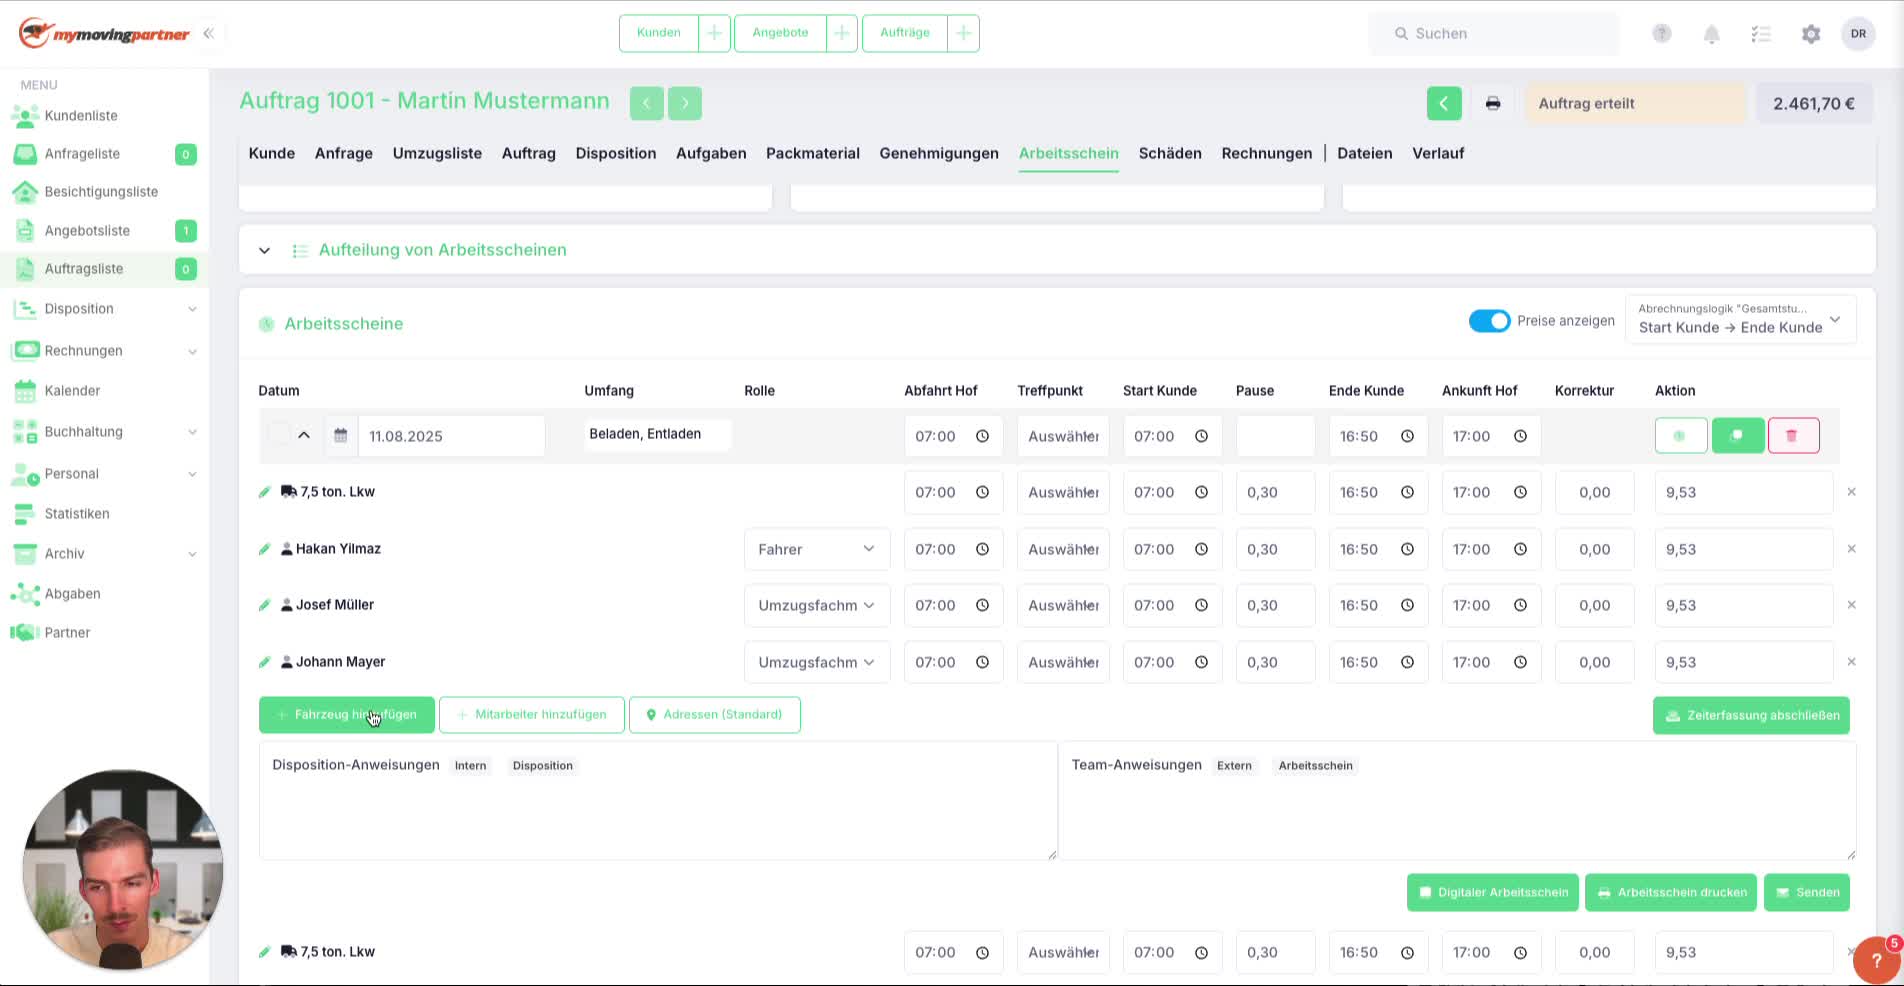Viewport: 1904px width, 986px height.
Task: Click the white outlined action button in Aktion column
Action: (x=1681, y=436)
